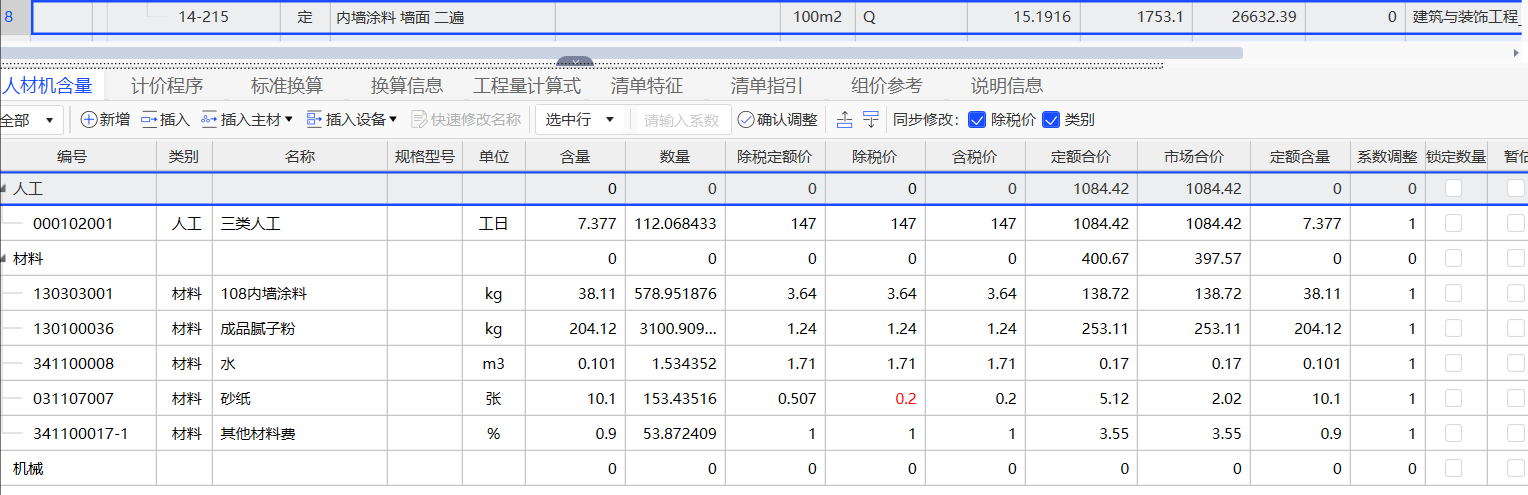Click the 系数调整 column header
Image resolution: width=1528 pixels, height=495 pixels.
(1387, 157)
